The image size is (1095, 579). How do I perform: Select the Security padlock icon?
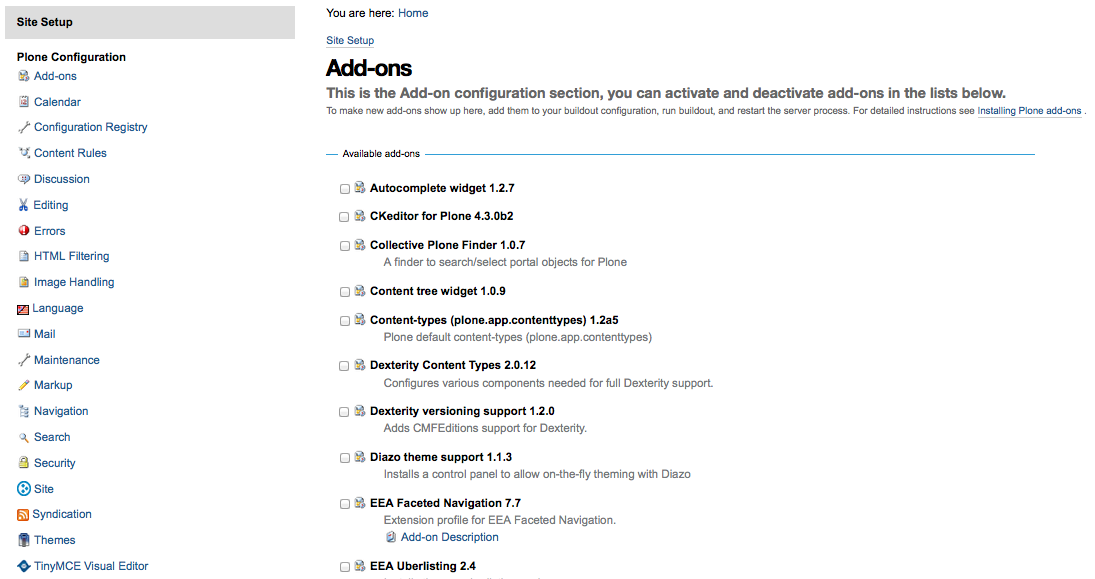pyautogui.click(x=24, y=462)
